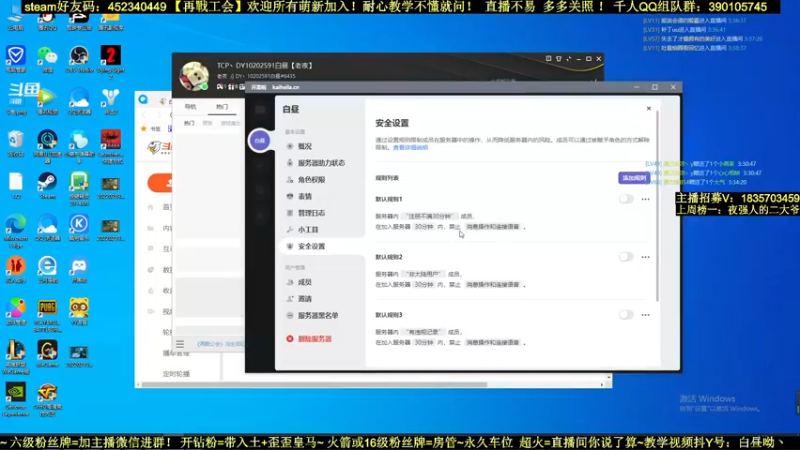Open the blue K music player shortcut
800x450 pixels.
[79, 228]
